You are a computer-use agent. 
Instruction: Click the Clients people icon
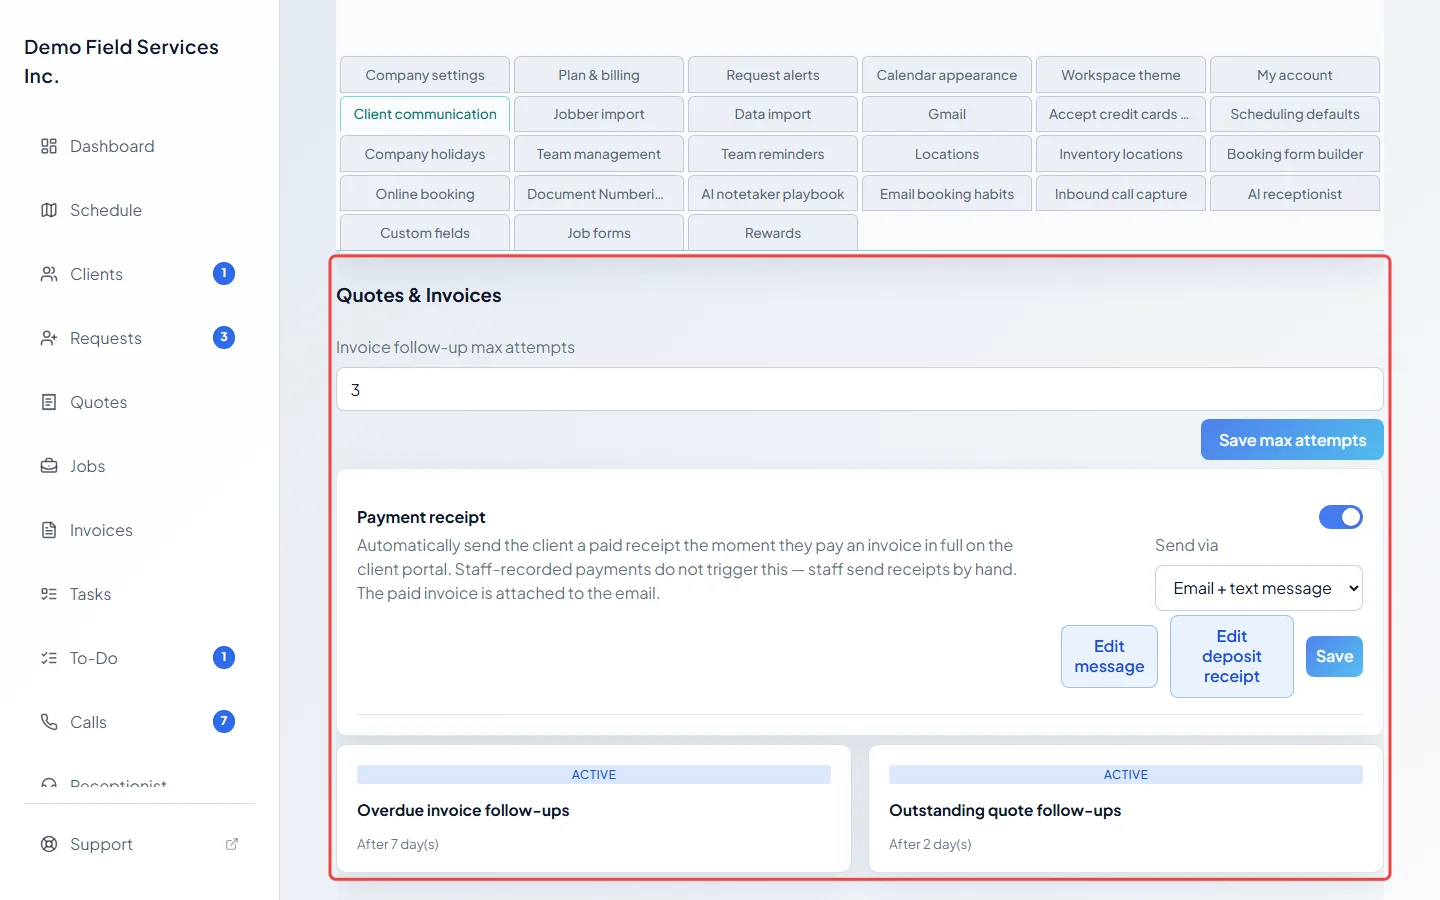coord(49,274)
